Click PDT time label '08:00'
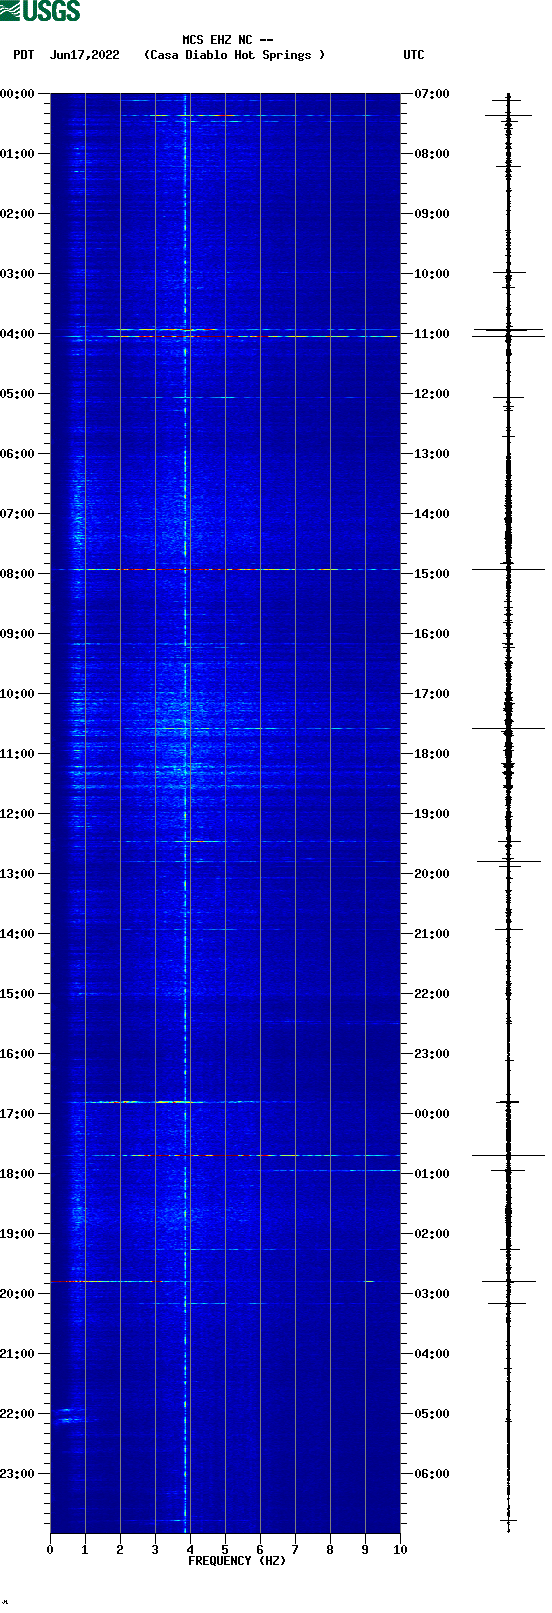Screen dimensions: 552x1613 click(18, 574)
